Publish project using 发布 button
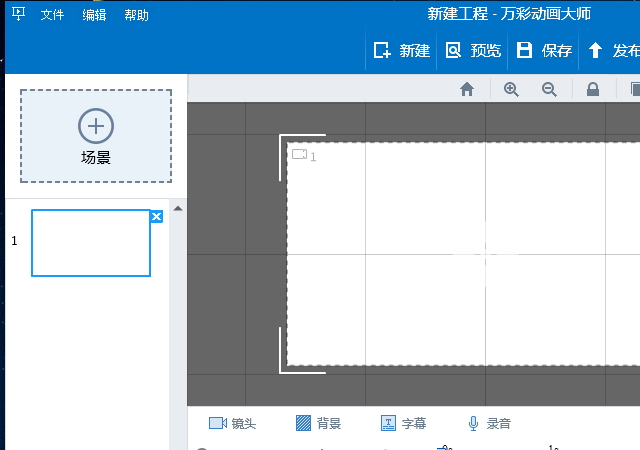The height and width of the screenshot is (450, 640). point(613,51)
